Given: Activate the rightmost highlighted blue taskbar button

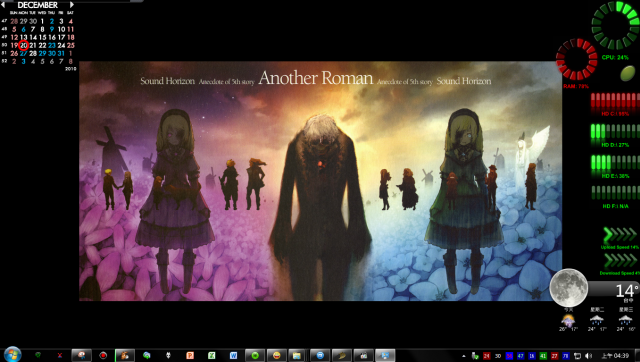Looking at the screenshot, I should click(x=385, y=355).
